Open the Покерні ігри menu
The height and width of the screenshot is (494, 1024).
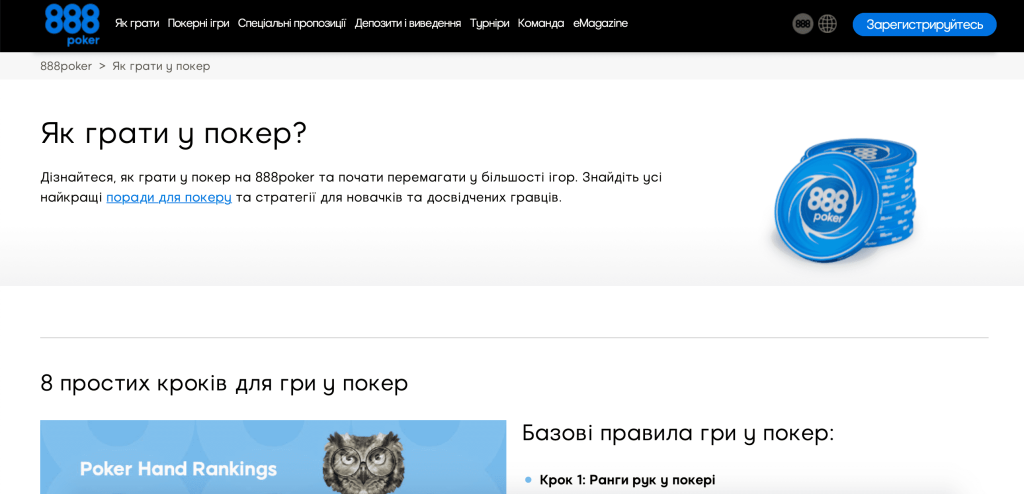199,24
